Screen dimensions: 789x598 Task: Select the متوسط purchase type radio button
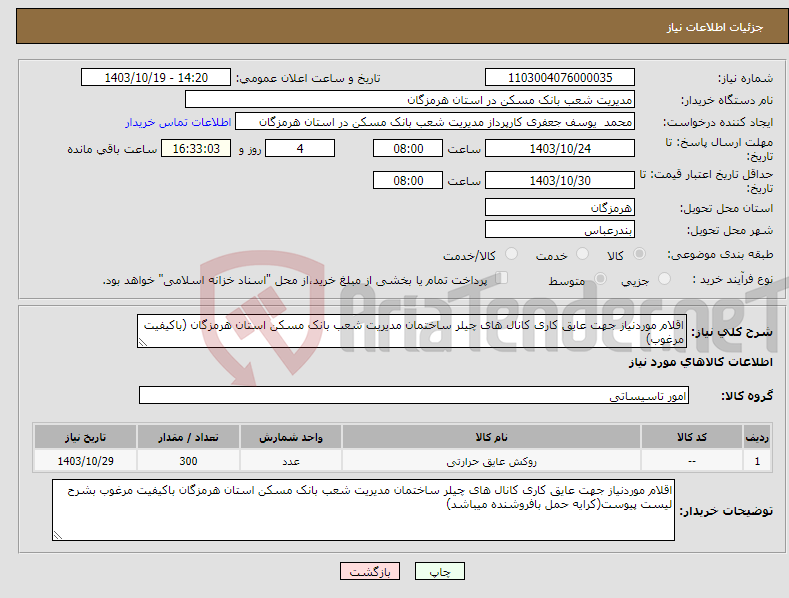pos(600,279)
